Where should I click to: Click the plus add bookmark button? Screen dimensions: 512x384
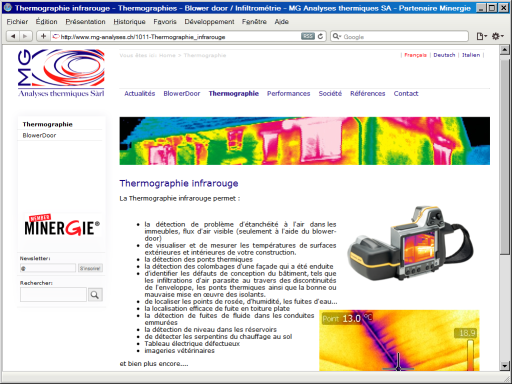point(43,36)
